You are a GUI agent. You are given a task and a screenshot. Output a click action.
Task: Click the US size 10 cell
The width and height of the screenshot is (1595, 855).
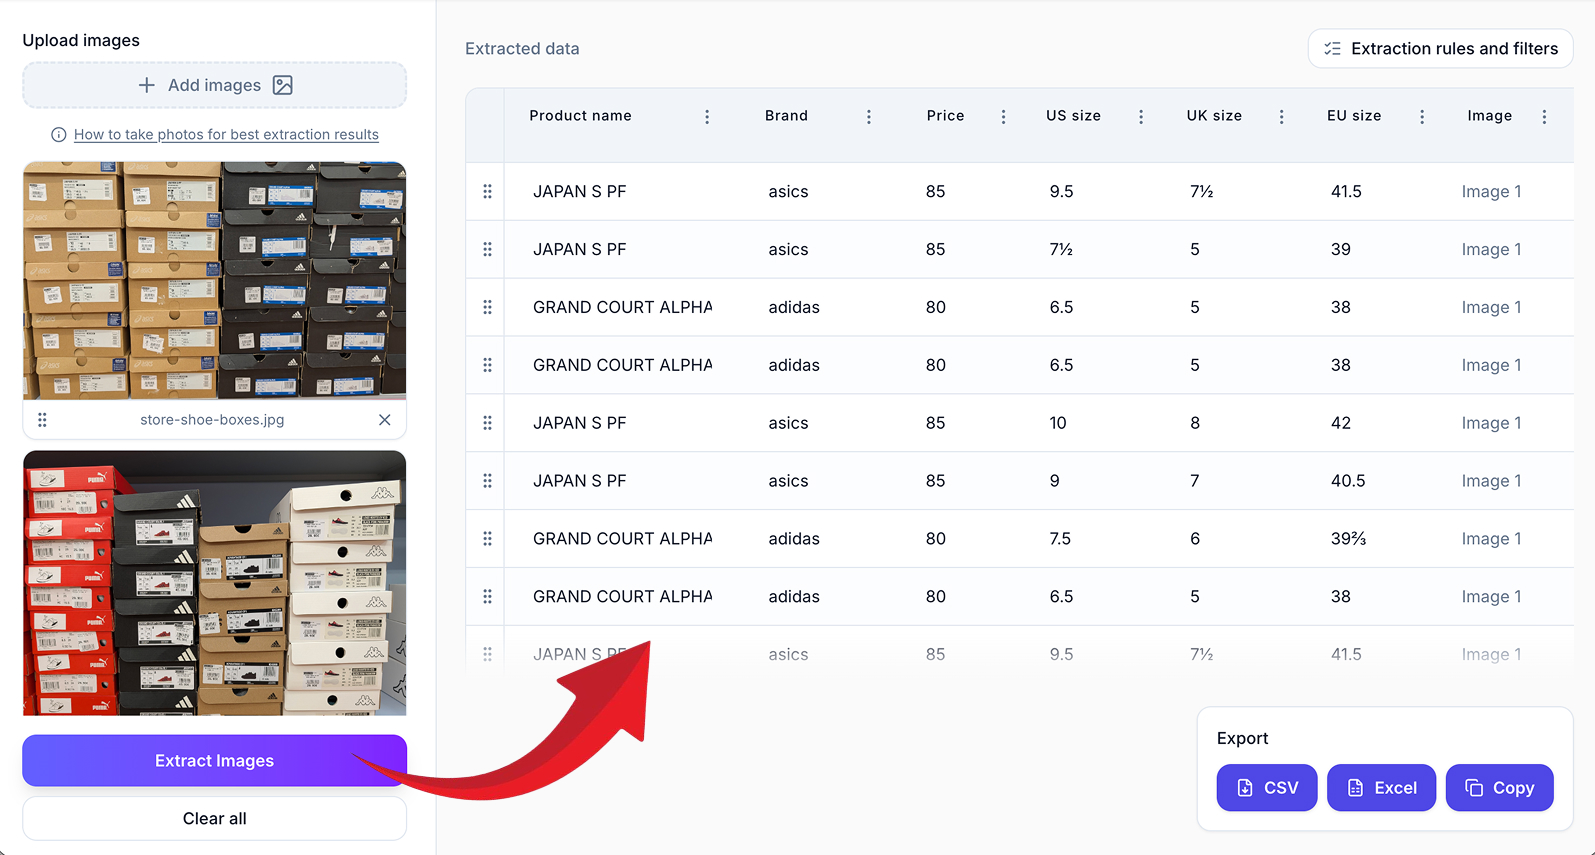click(x=1058, y=423)
